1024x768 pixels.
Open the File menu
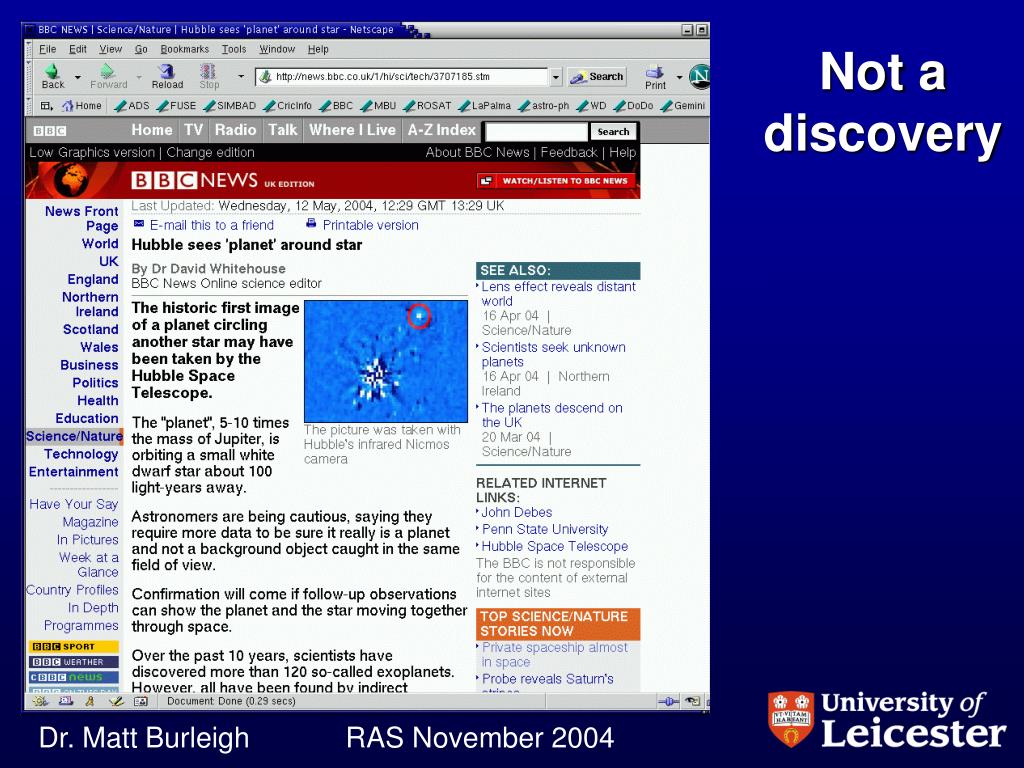48,49
